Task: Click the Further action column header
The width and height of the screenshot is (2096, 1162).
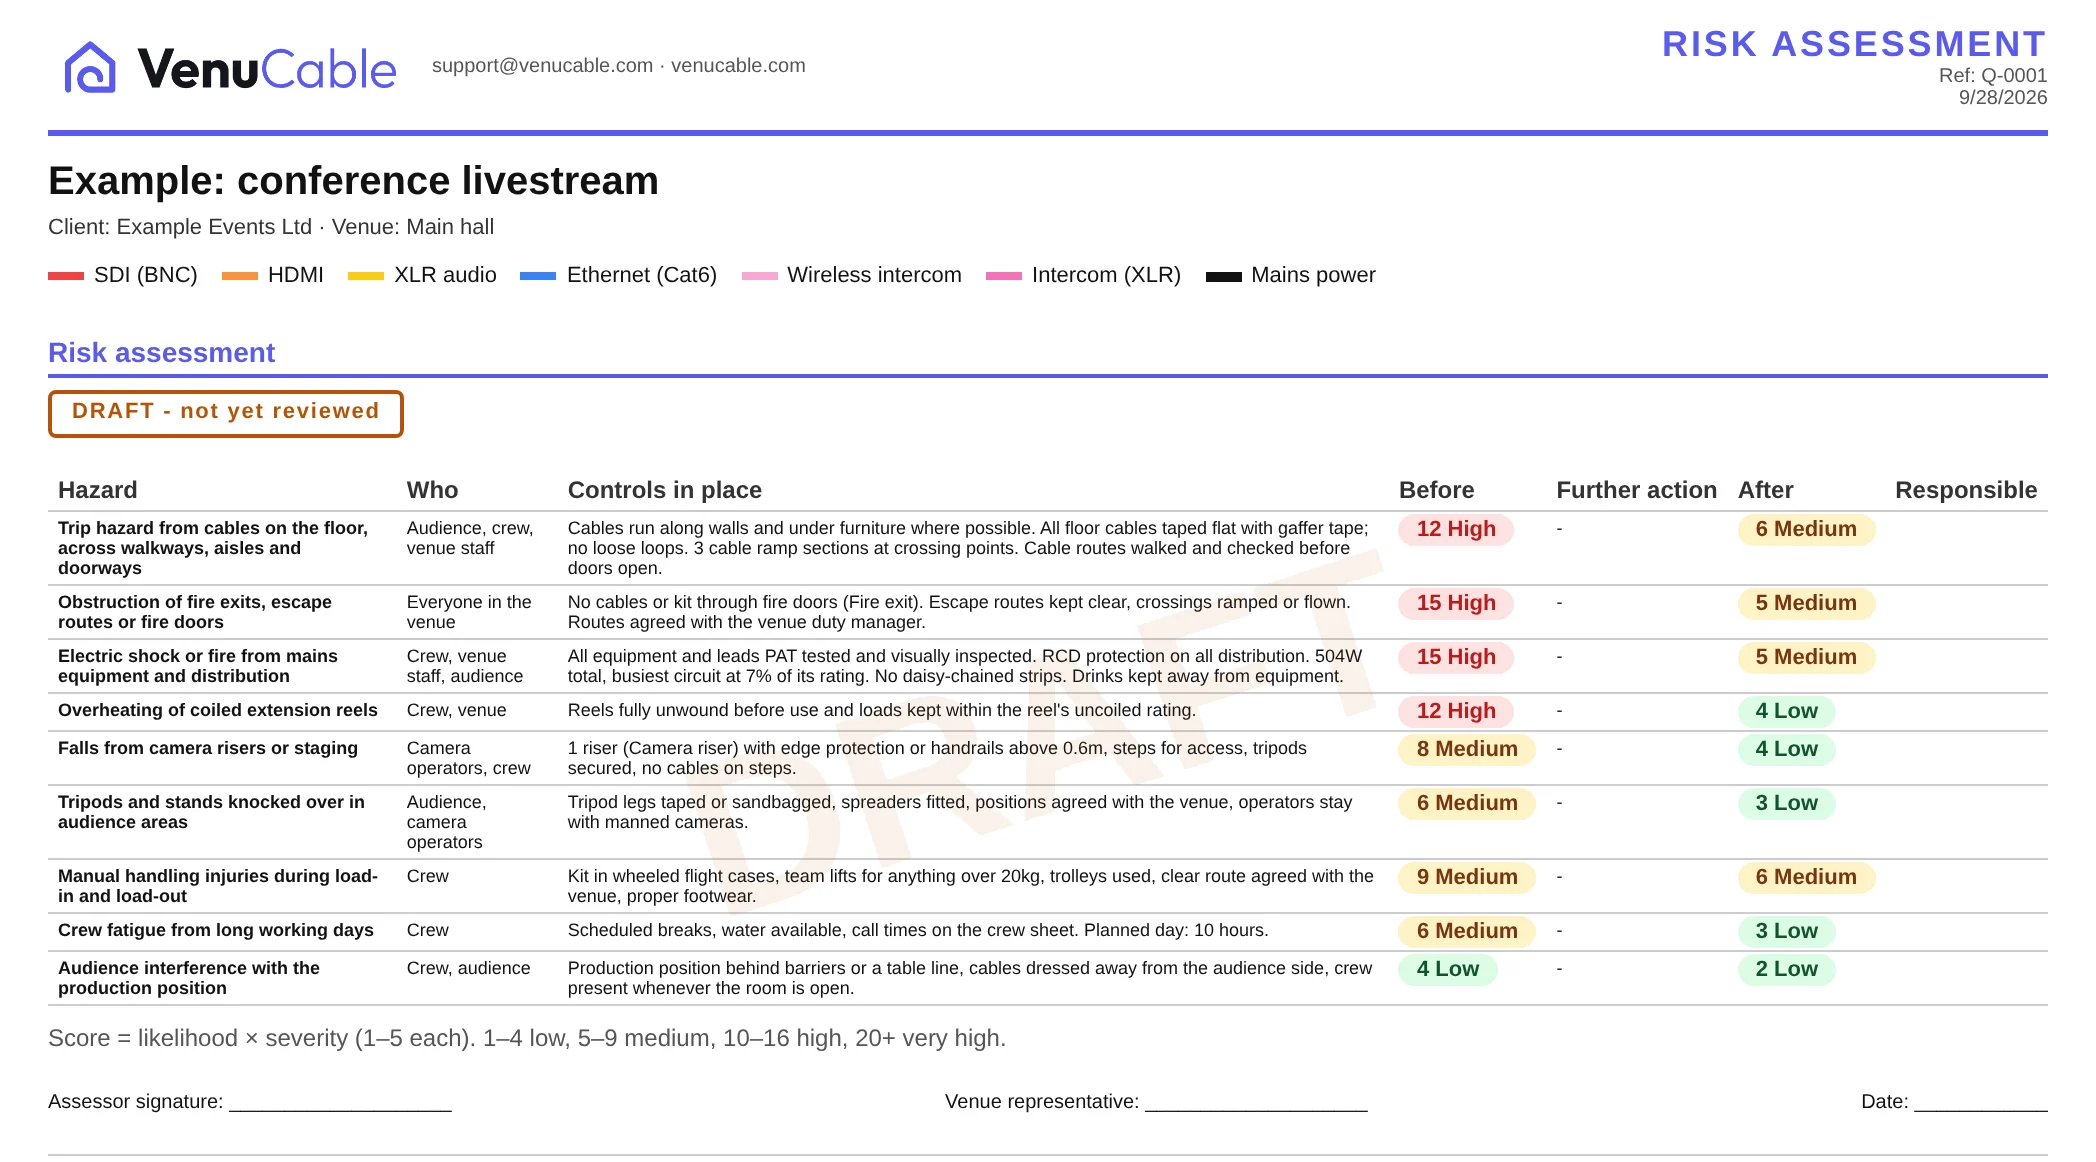Action: tap(1636, 490)
